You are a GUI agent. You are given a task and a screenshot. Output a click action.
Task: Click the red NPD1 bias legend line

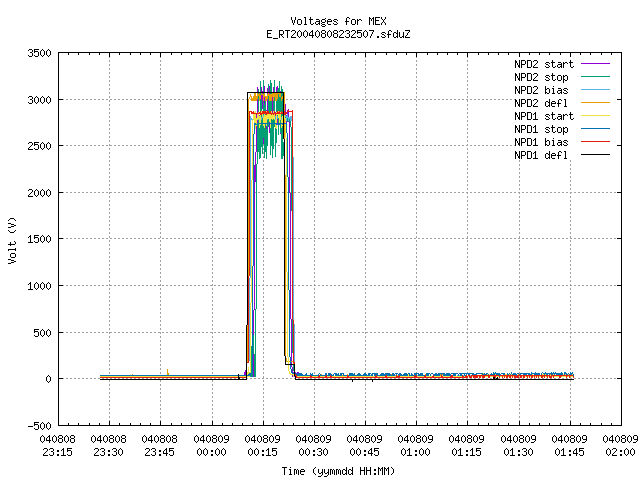(595, 142)
